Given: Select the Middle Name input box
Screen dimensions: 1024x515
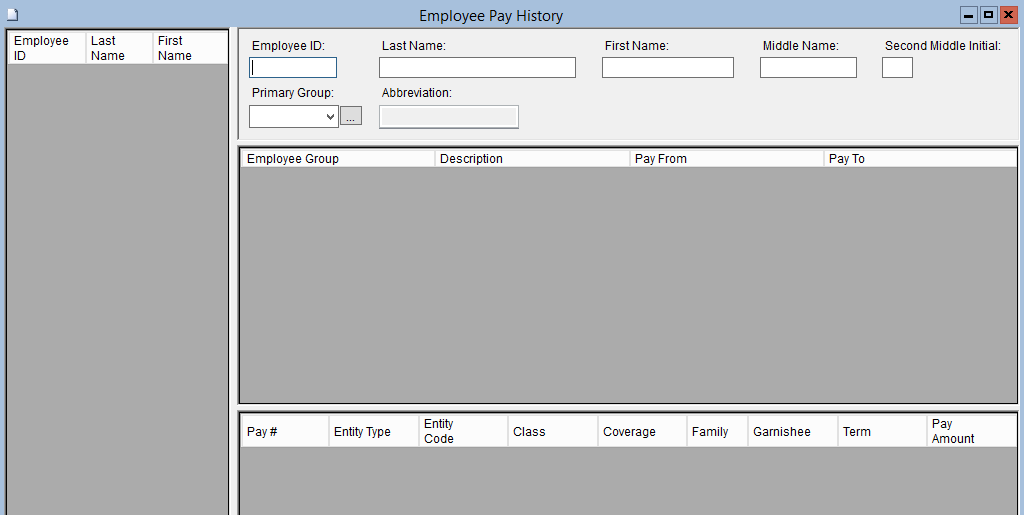Looking at the screenshot, I should [x=808, y=68].
